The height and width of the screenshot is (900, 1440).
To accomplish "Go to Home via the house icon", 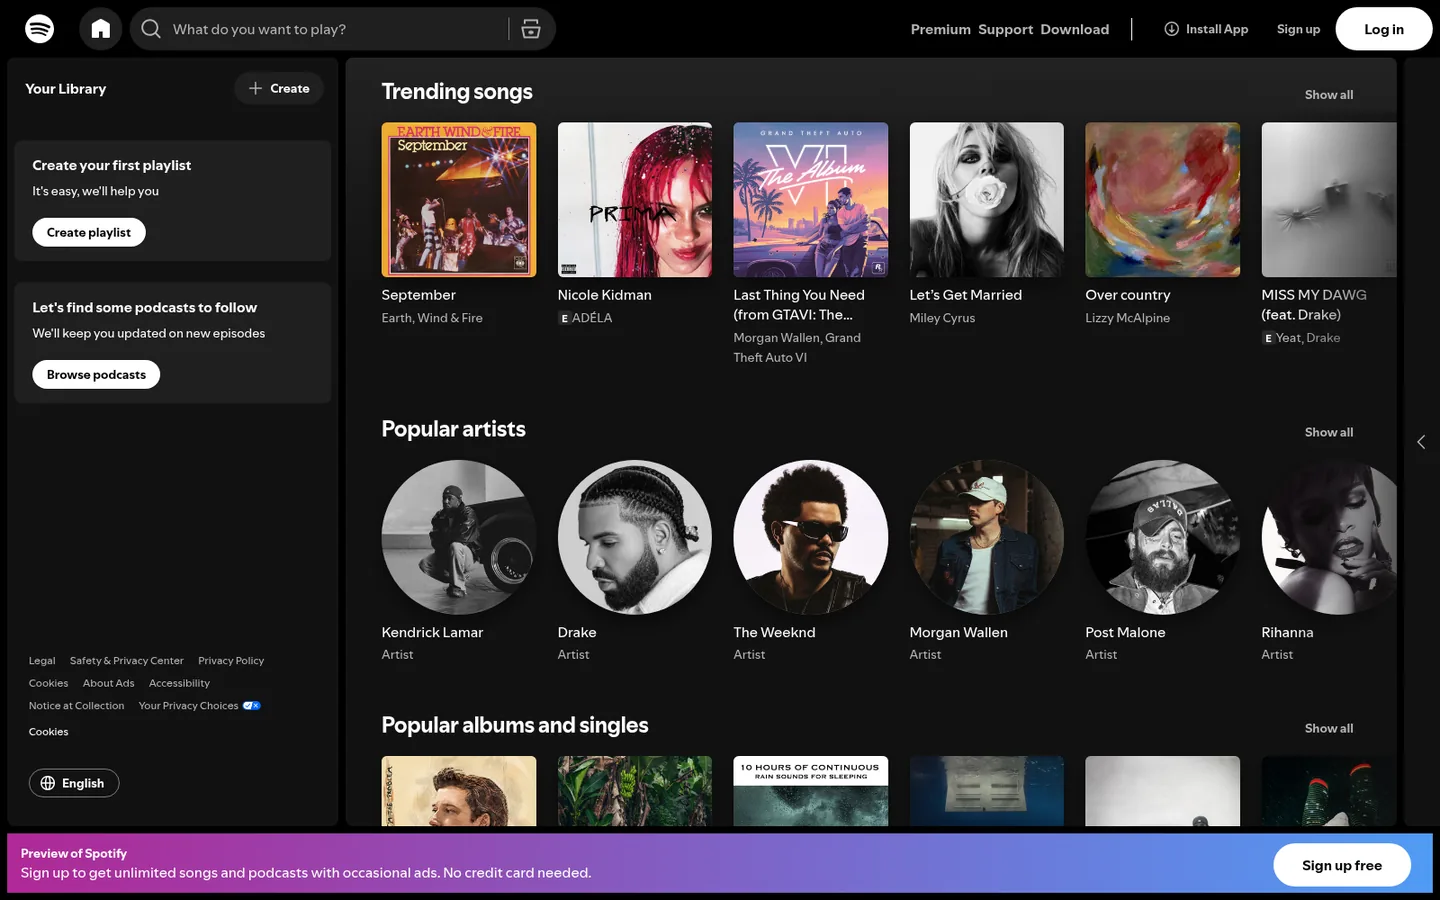I will point(101,29).
